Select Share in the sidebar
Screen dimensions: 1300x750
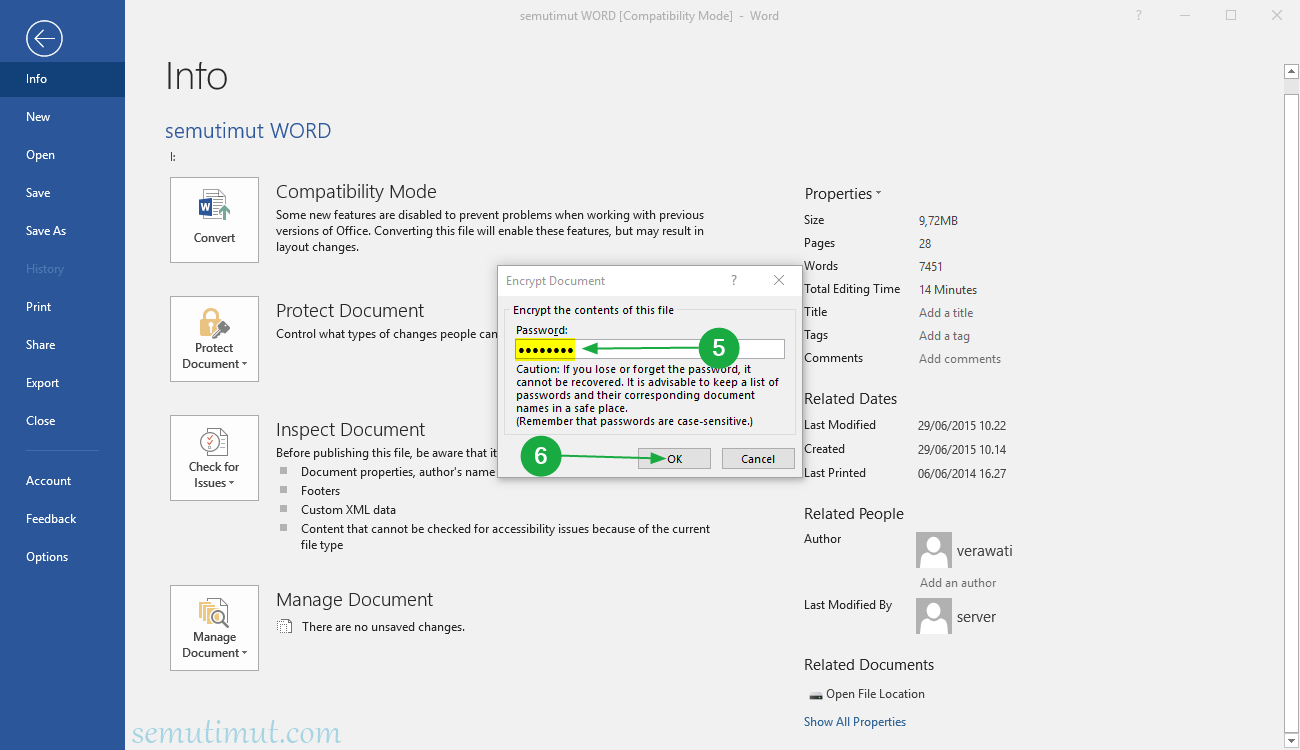point(62,345)
